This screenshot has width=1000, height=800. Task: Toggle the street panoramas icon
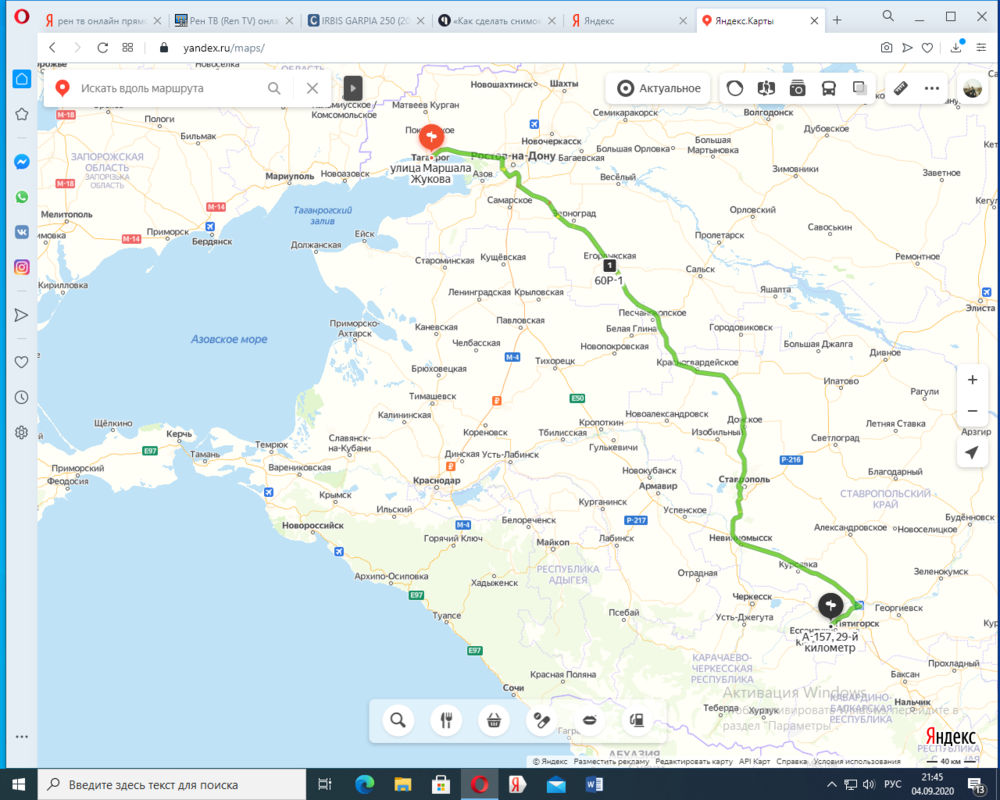coord(766,88)
